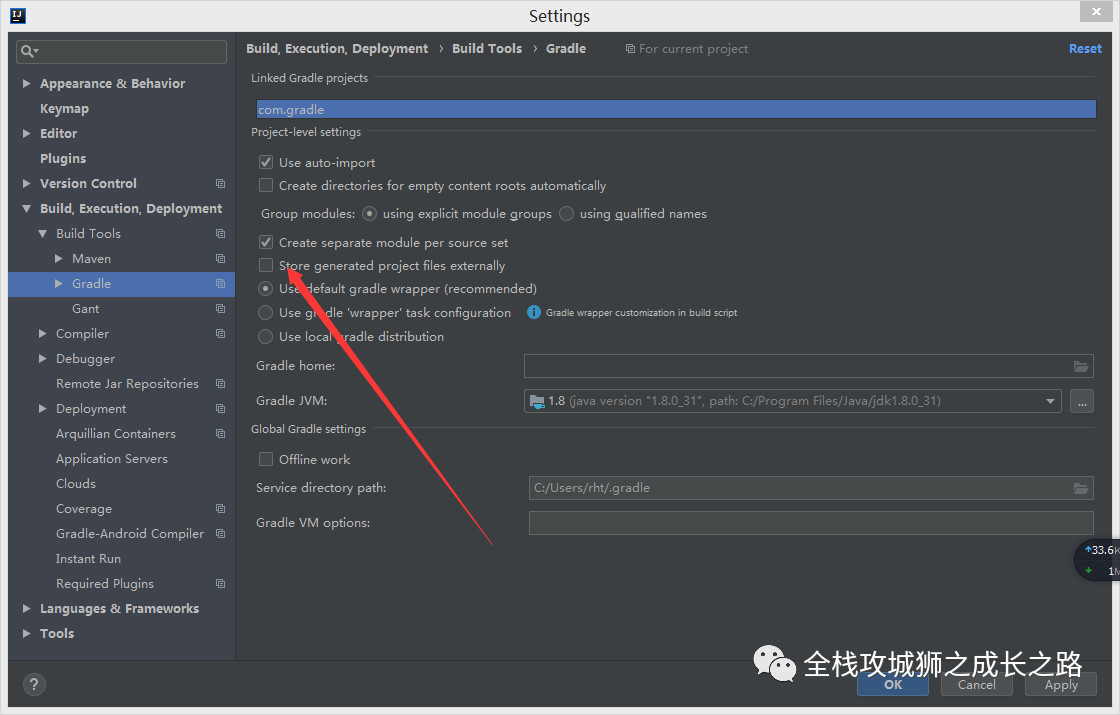Screen dimensions: 1120x715
Task: Click the Apply button
Action: coord(1061,684)
